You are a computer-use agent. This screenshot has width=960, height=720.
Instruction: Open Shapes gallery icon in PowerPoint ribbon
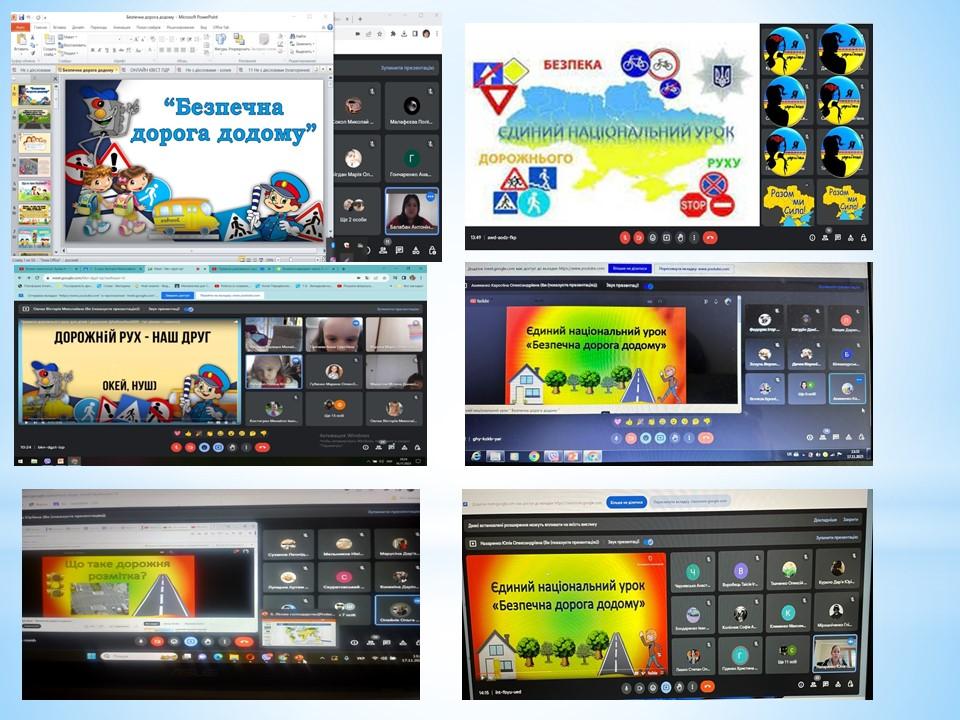pos(221,39)
